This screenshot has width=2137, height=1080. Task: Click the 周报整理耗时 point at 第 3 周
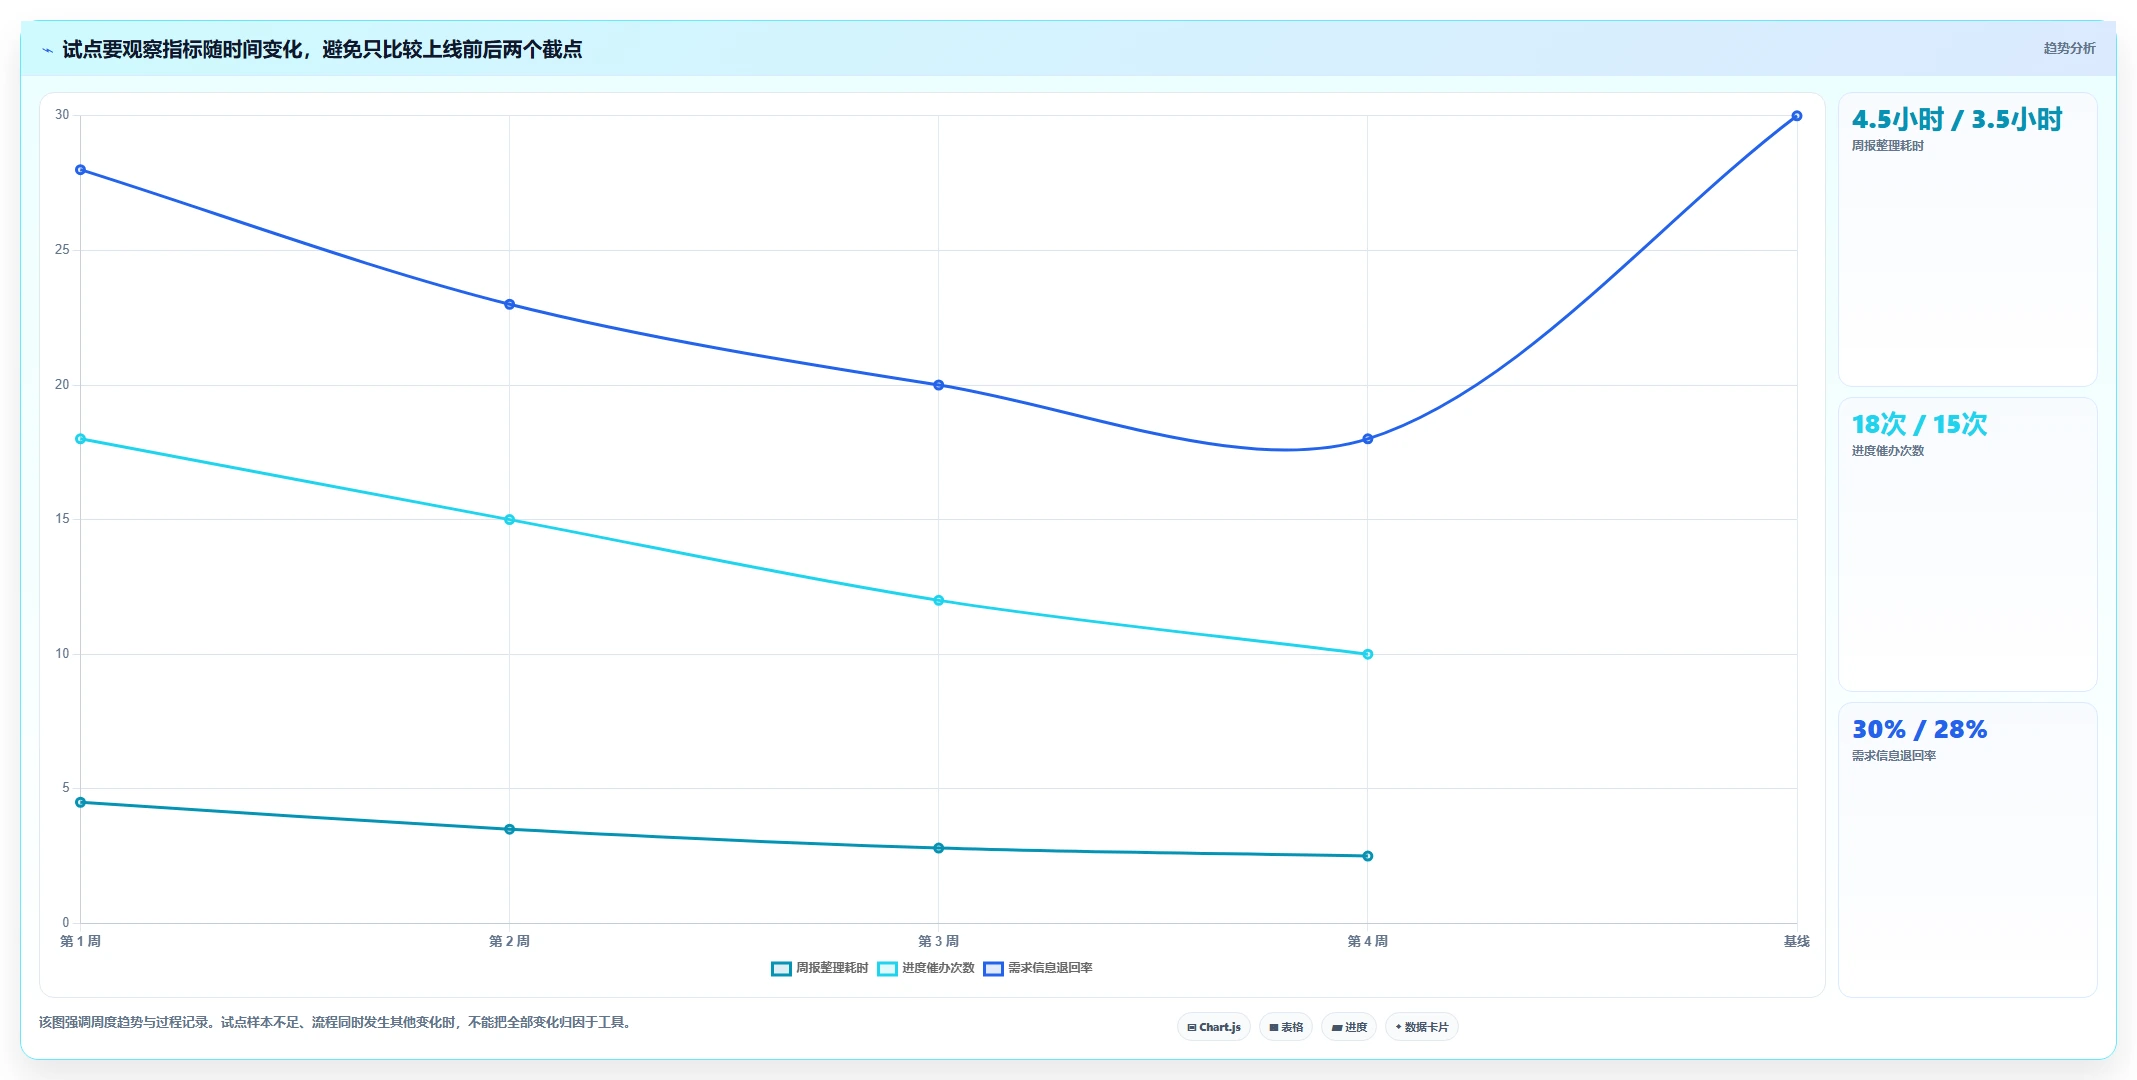point(939,848)
